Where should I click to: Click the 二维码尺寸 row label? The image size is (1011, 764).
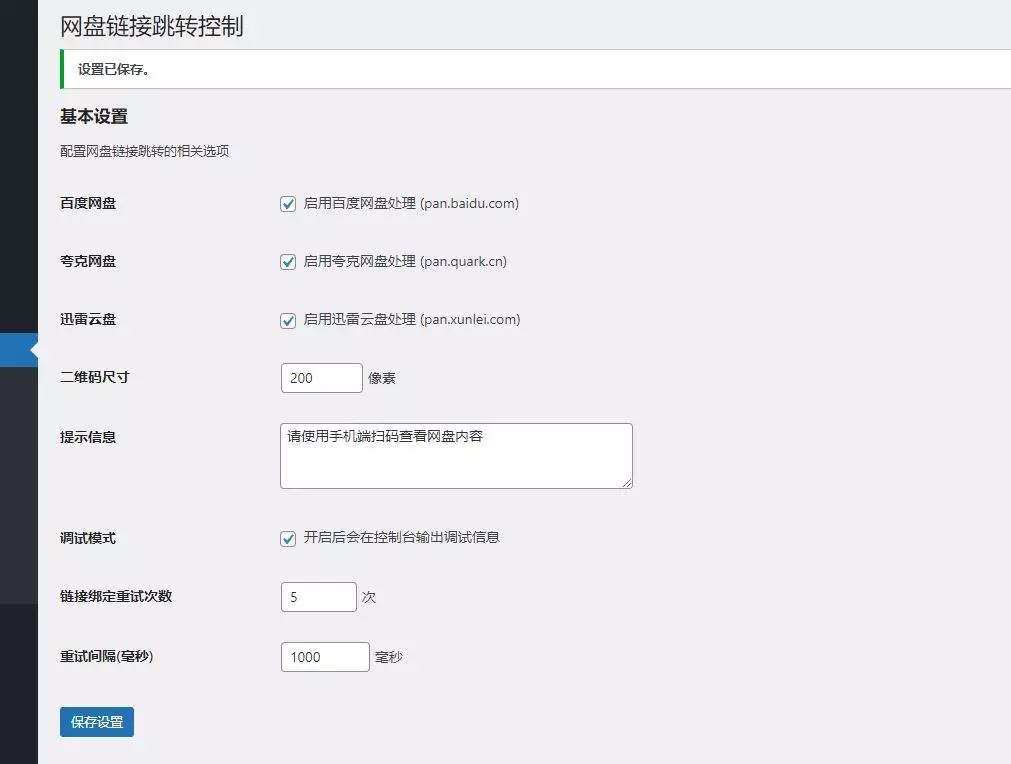[x=94, y=378]
